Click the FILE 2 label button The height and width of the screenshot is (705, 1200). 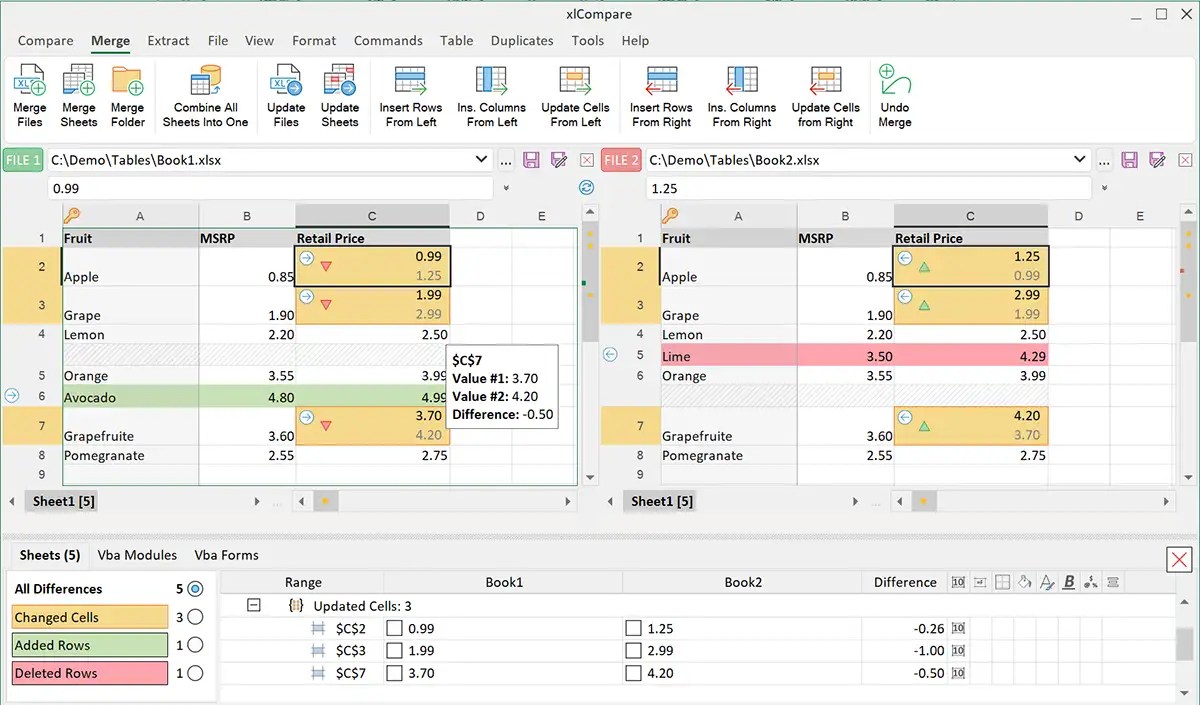click(620, 159)
